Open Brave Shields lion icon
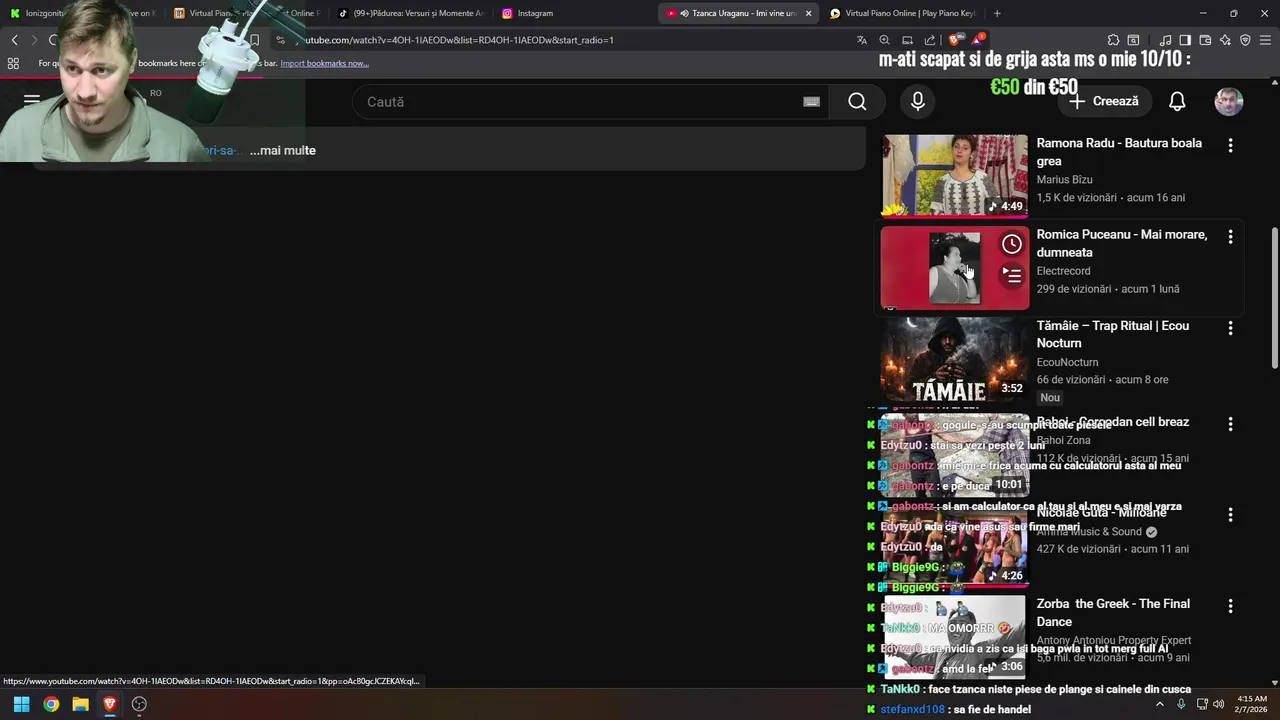The height and width of the screenshot is (720, 1280). (x=955, y=40)
